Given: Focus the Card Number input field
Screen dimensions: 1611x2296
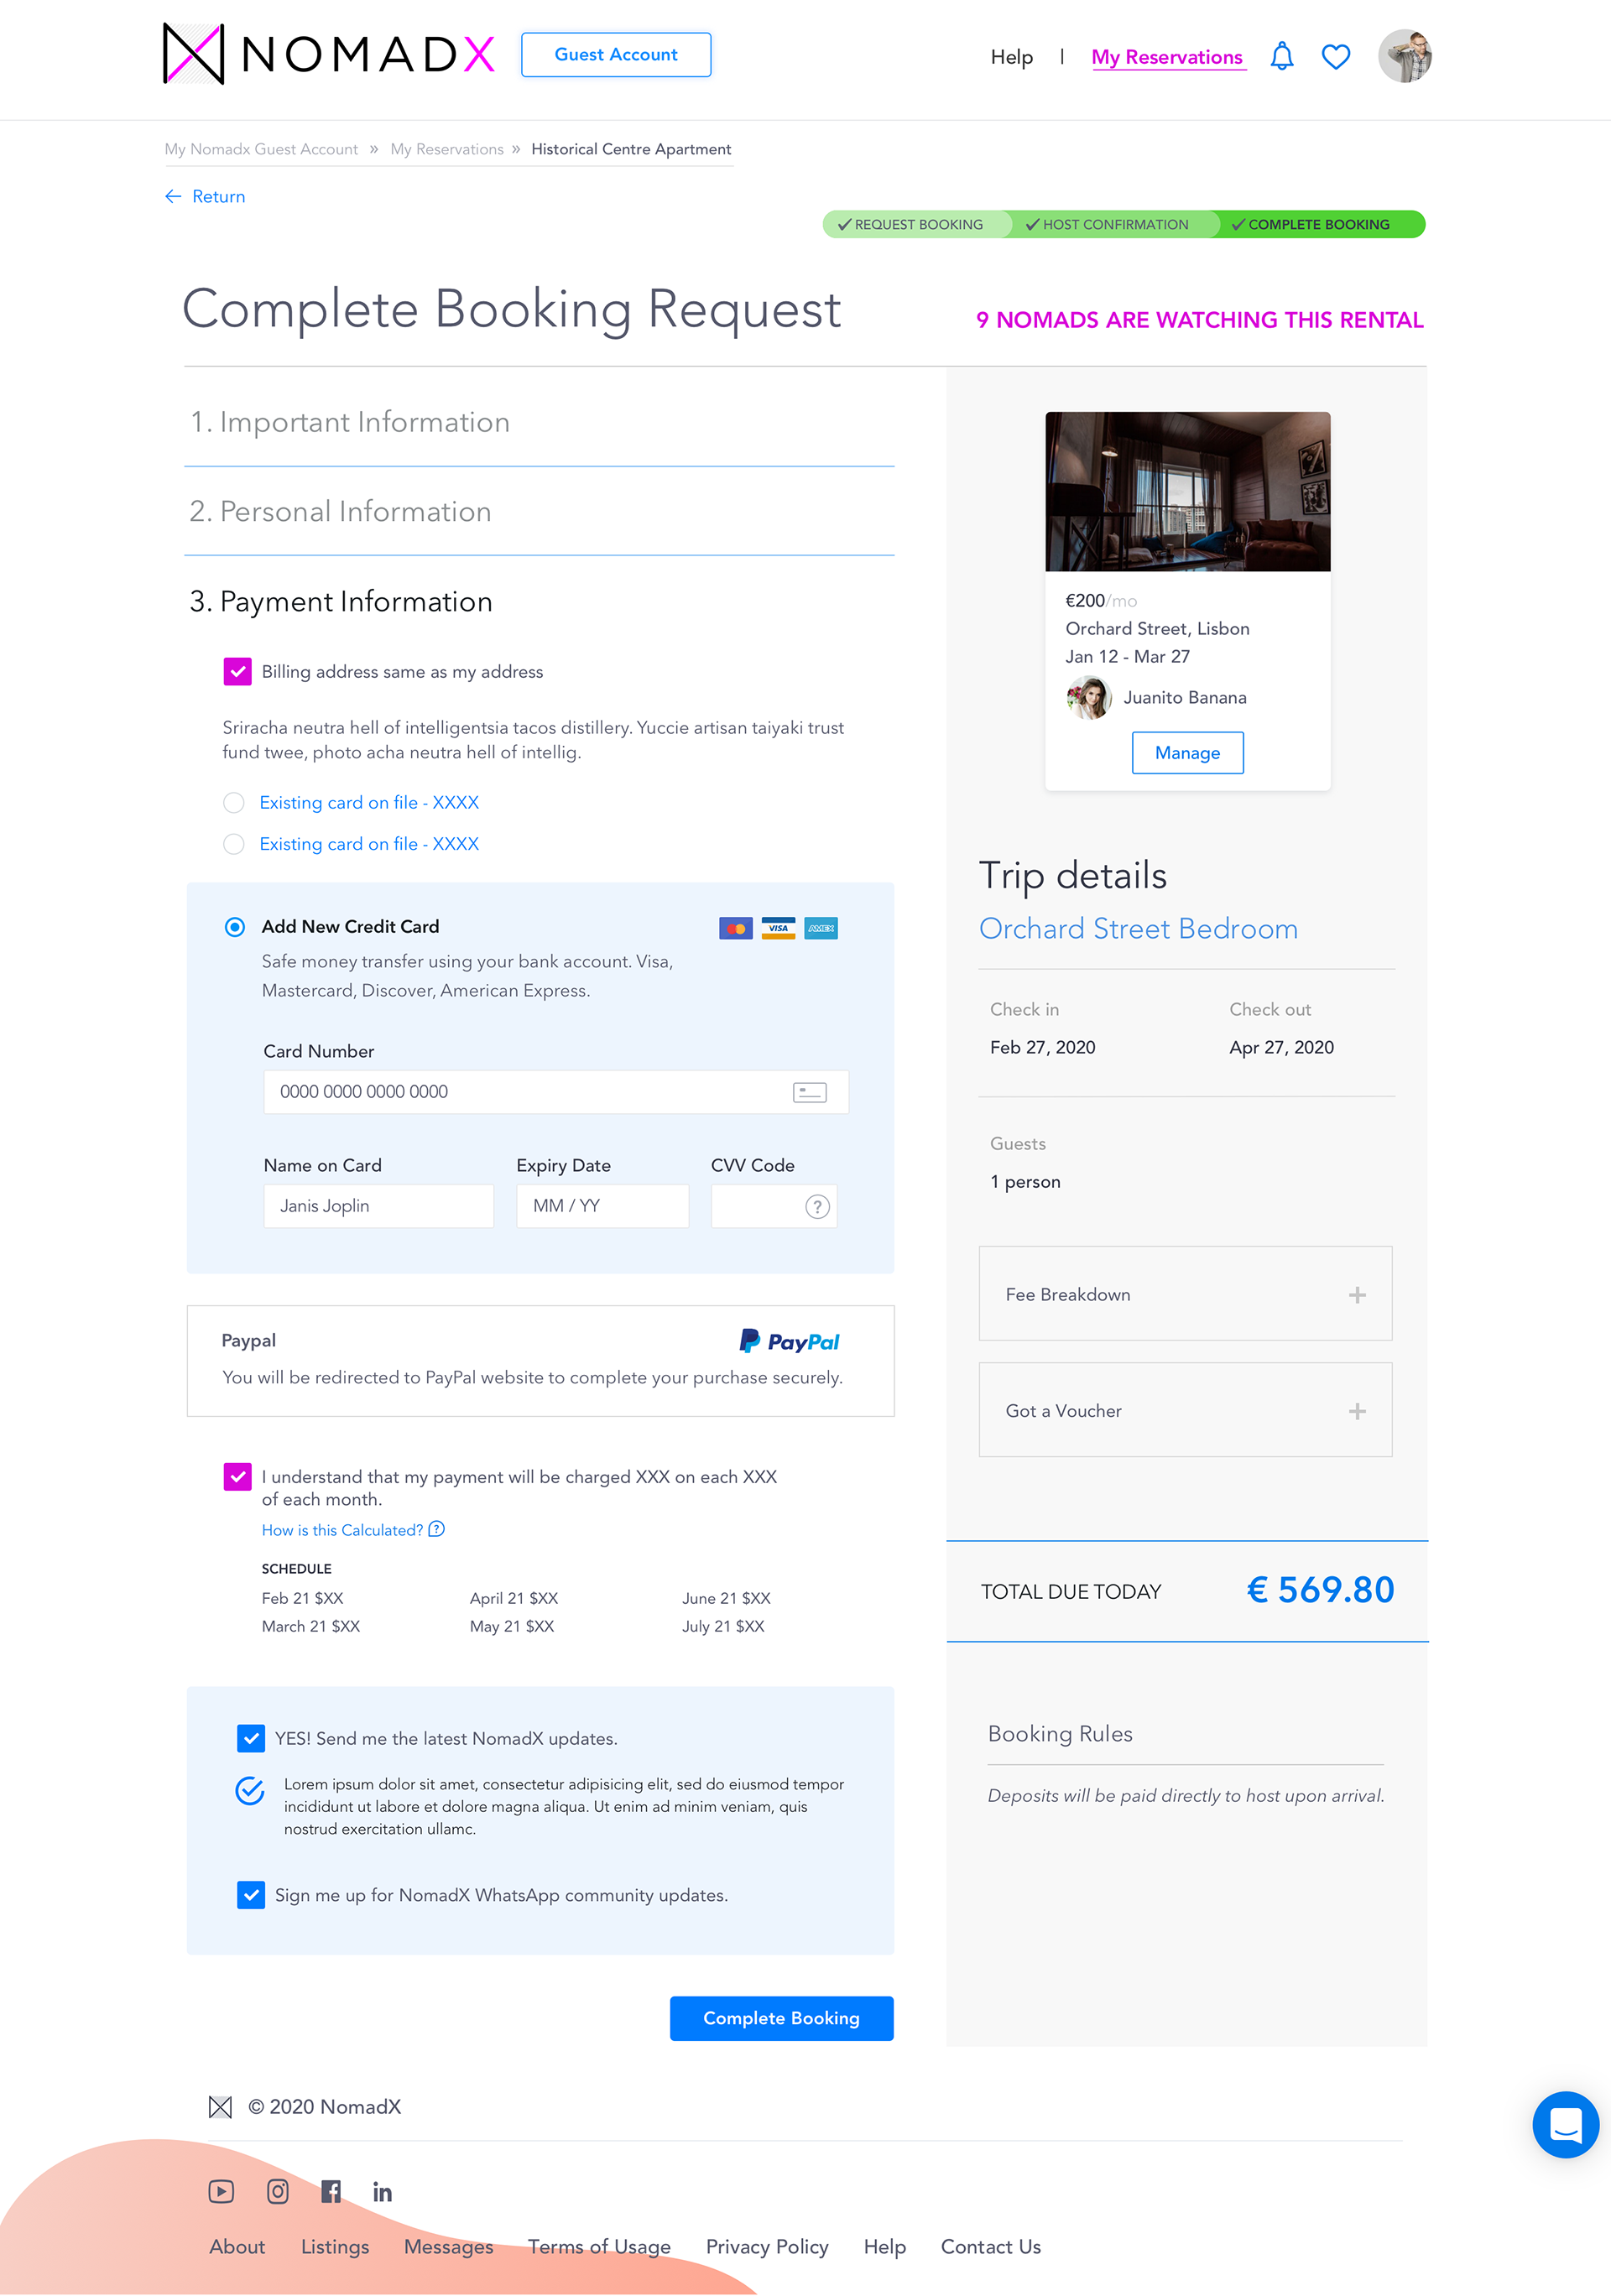Looking at the screenshot, I should coord(556,1092).
